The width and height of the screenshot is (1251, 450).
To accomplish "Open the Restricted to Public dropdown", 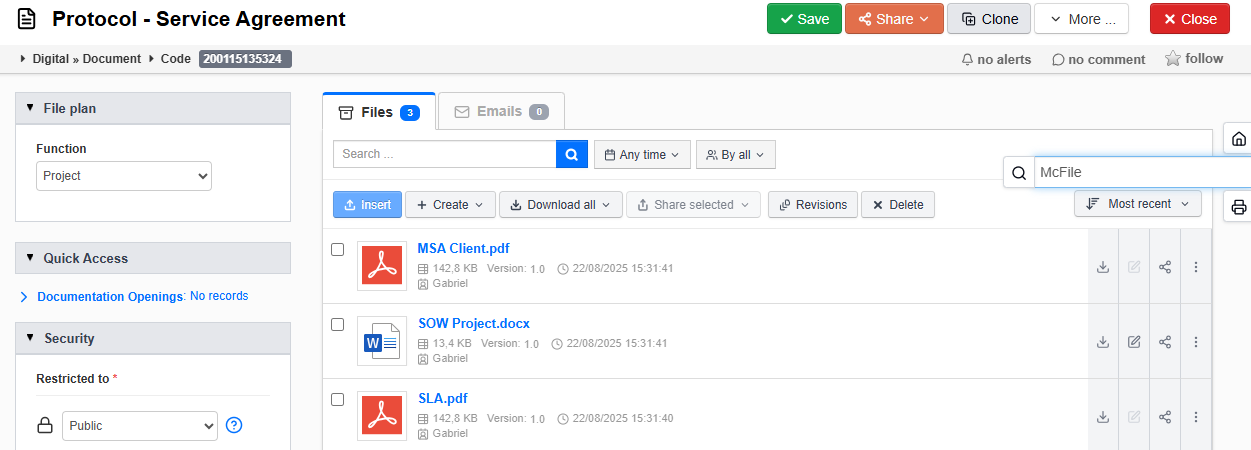I will click(x=140, y=425).
